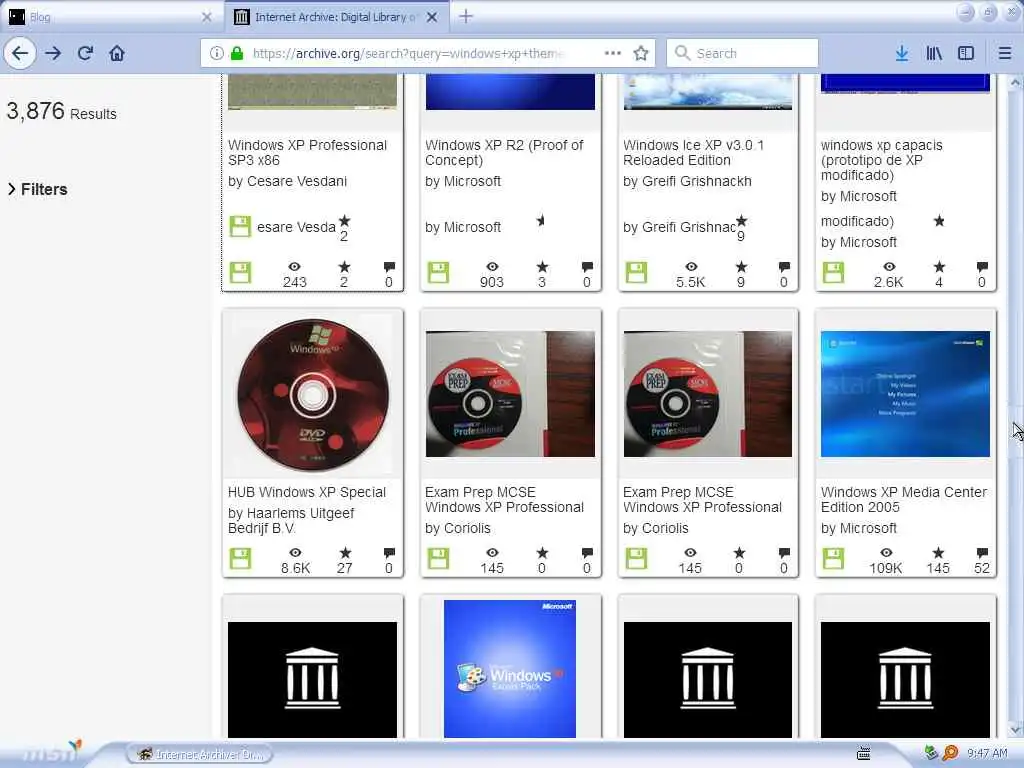
Task: Expand the Filters section
Action: [37, 189]
